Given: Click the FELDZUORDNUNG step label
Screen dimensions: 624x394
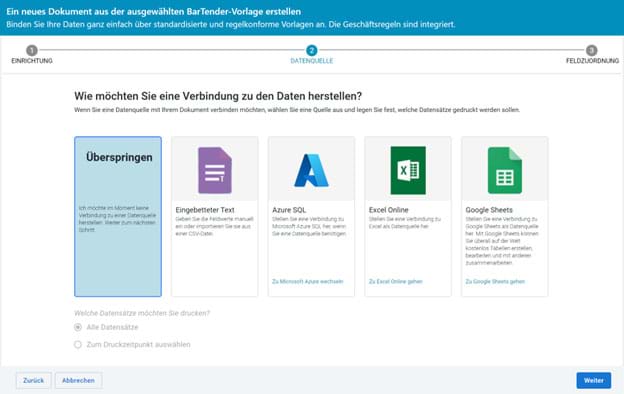Looking at the screenshot, I should pos(592,61).
